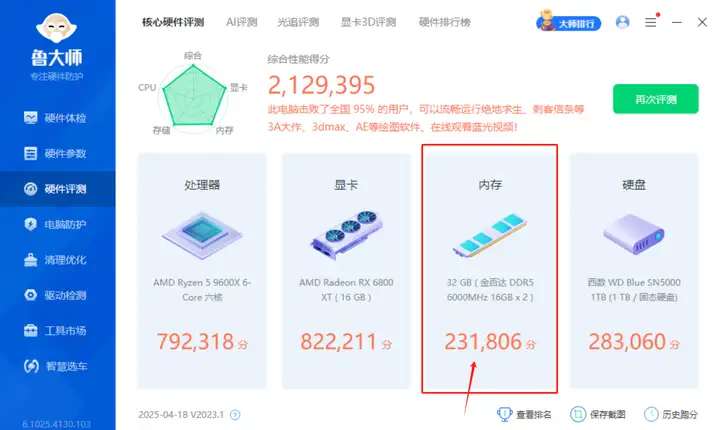
Task: Click the WD Blue SN5000 description
Action: (634, 289)
